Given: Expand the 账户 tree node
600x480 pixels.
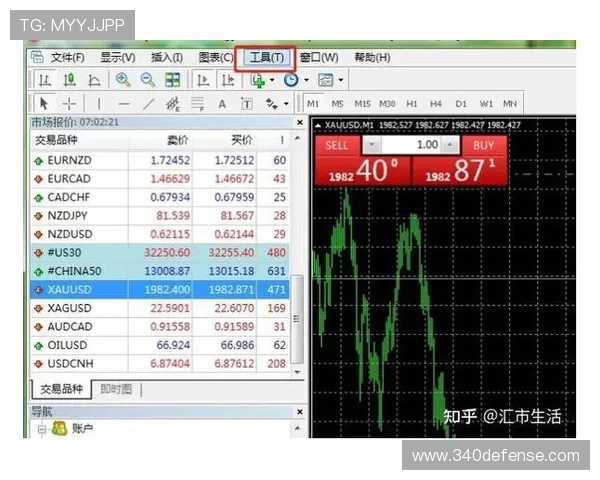Looking at the screenshot, I should [x=41, y=429].
